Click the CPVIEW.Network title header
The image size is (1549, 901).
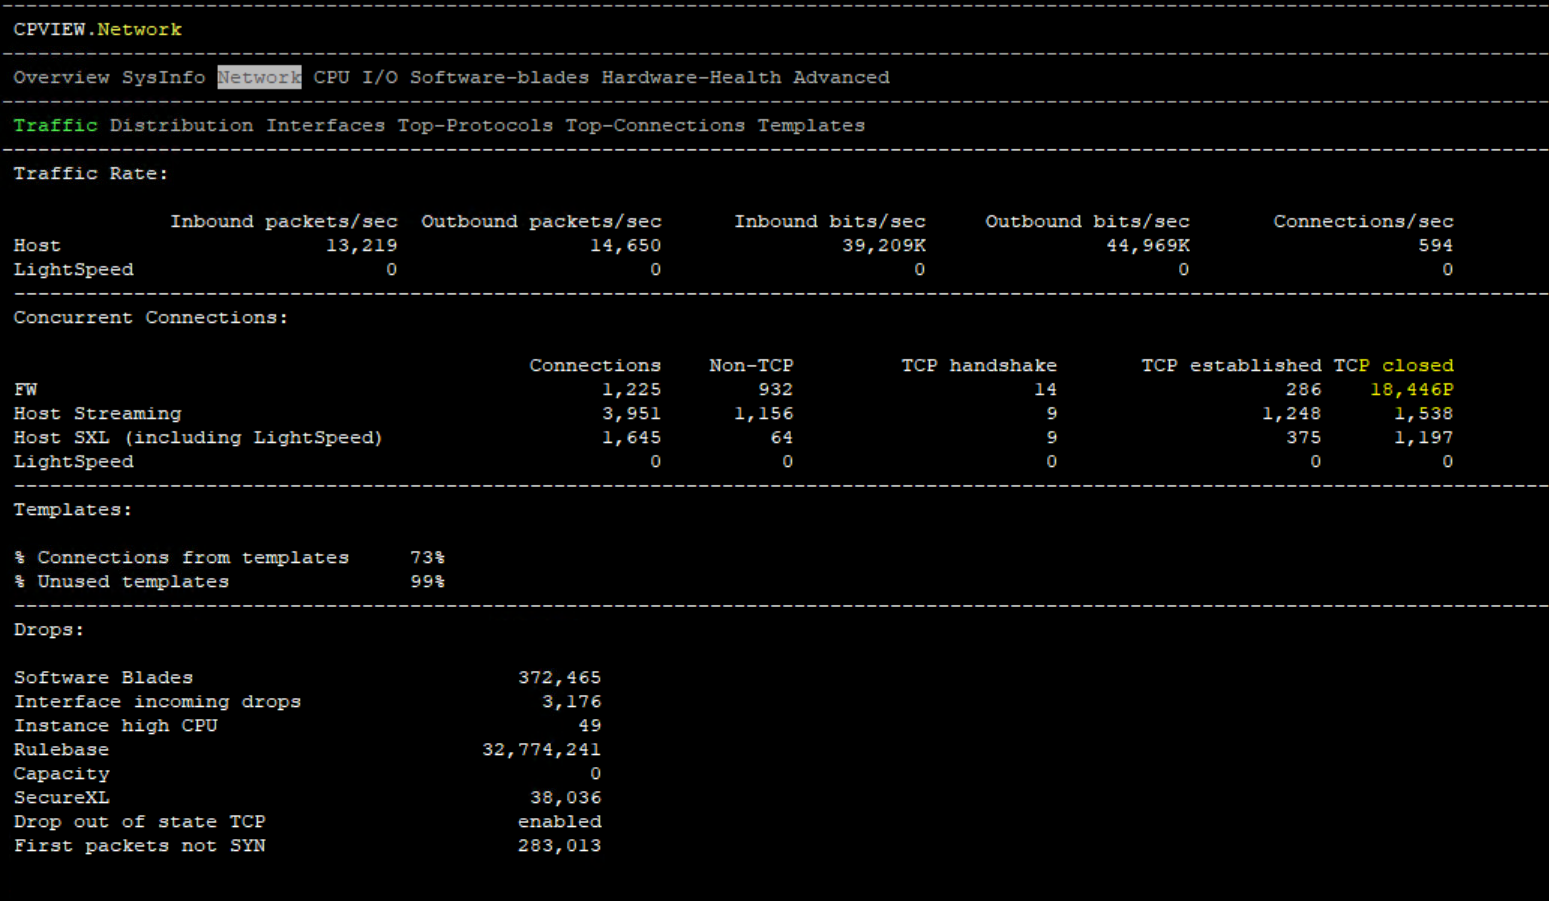point(96,29)
